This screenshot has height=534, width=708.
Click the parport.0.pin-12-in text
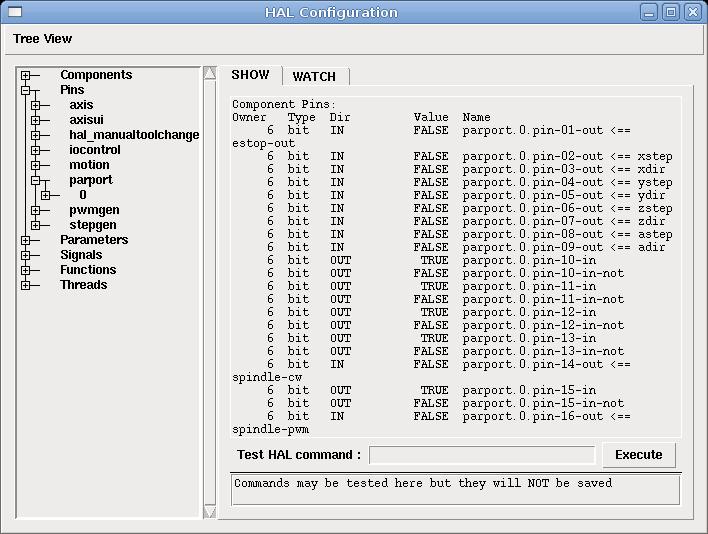529,312
